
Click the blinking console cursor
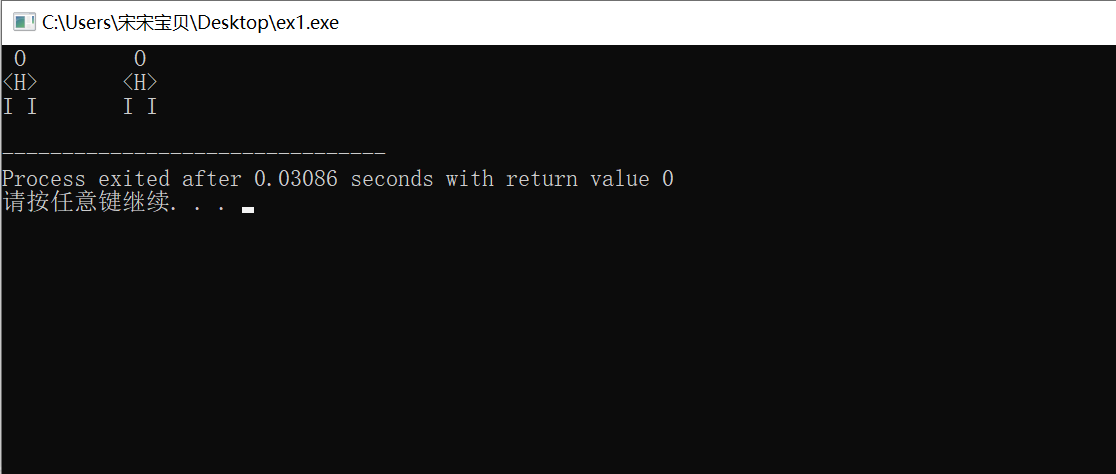[x=248, y=210]
